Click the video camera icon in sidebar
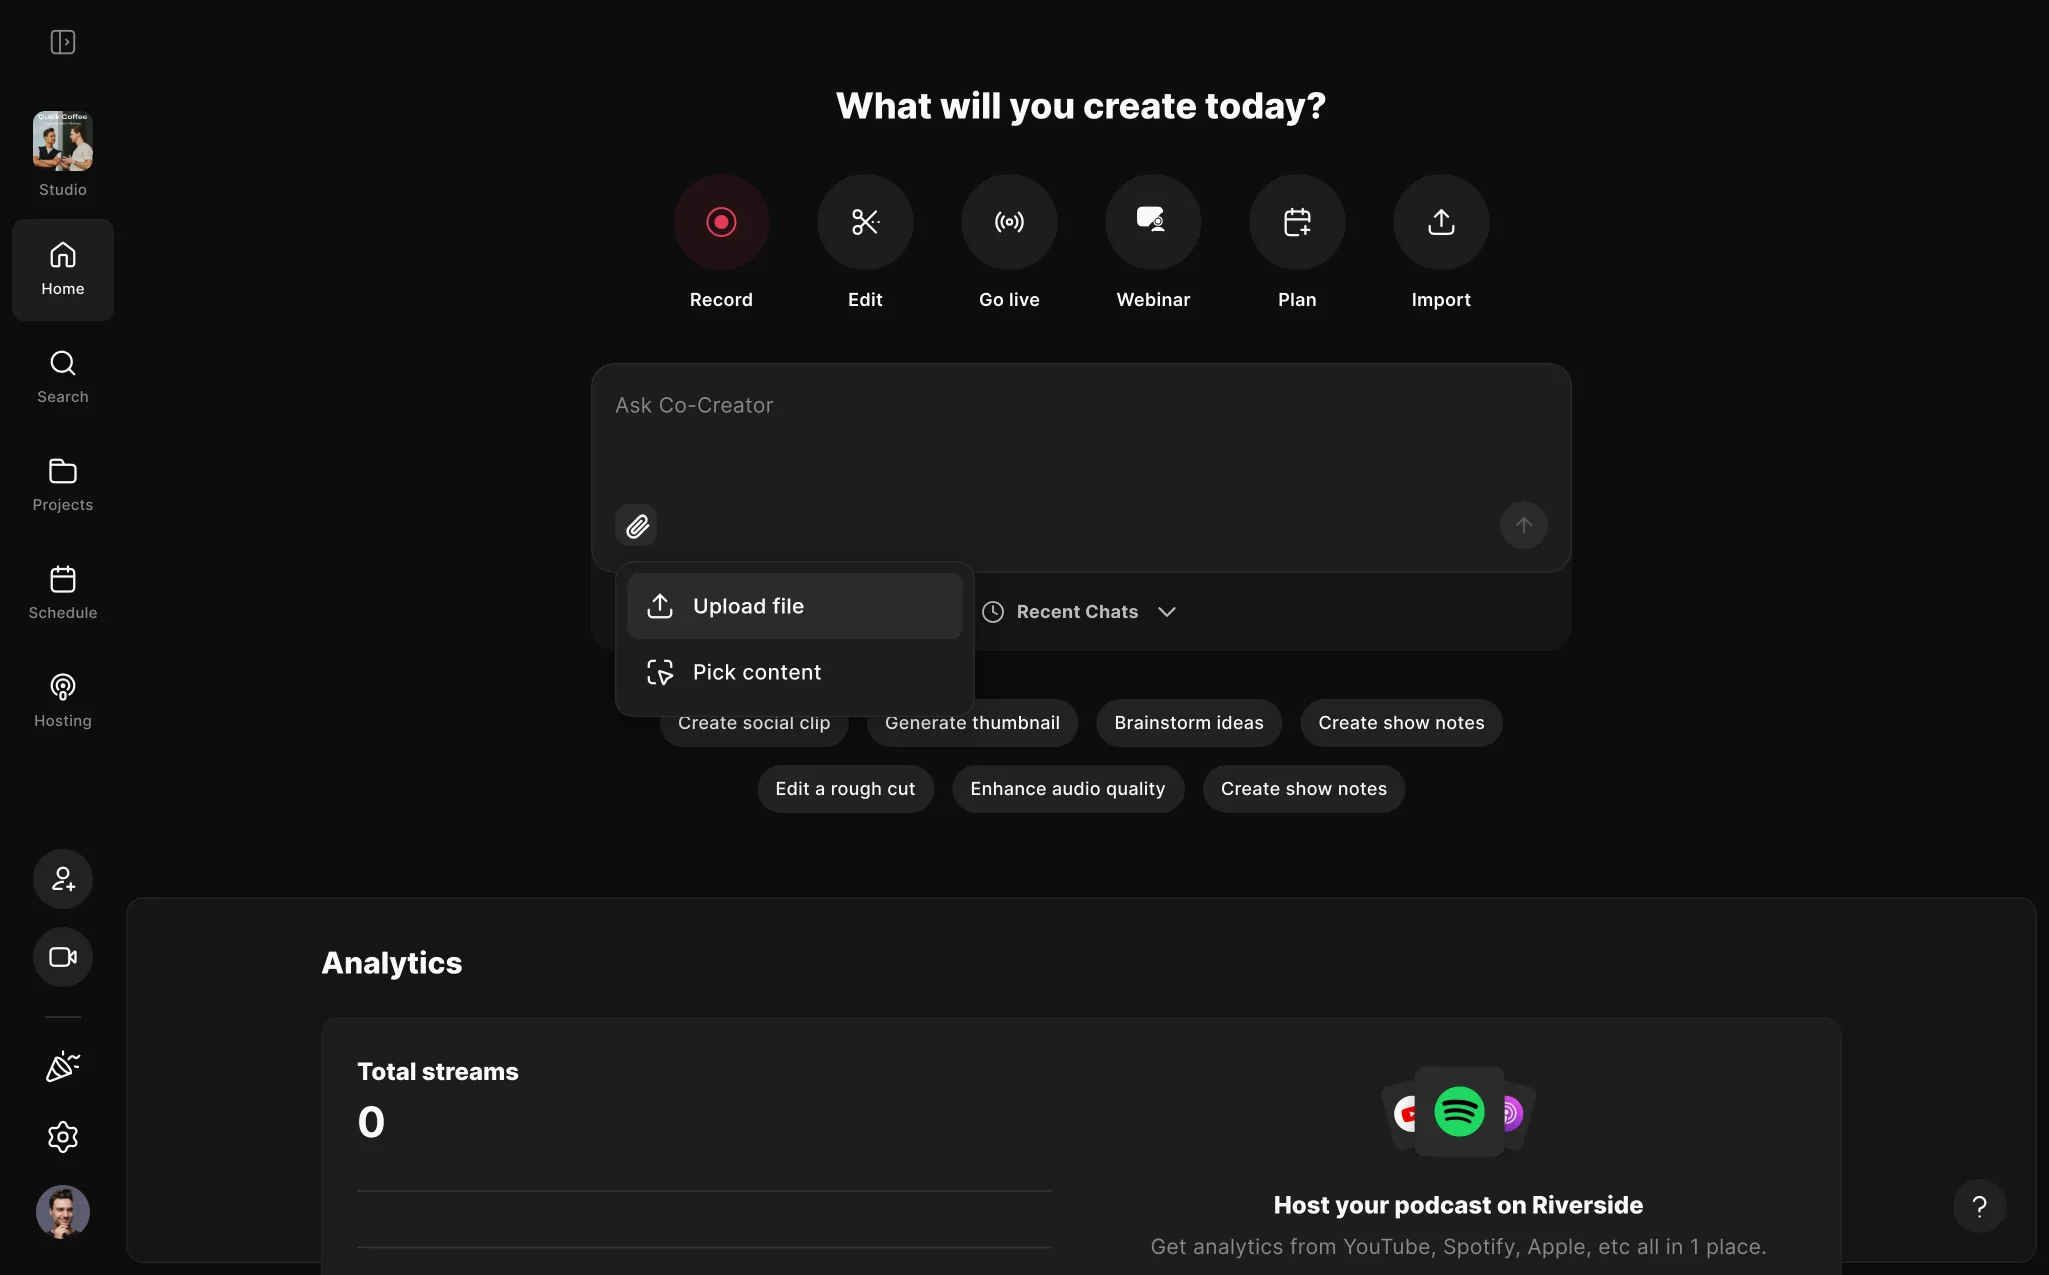The width and height of the screenshot is (2049, 1275). click(63, 957)
